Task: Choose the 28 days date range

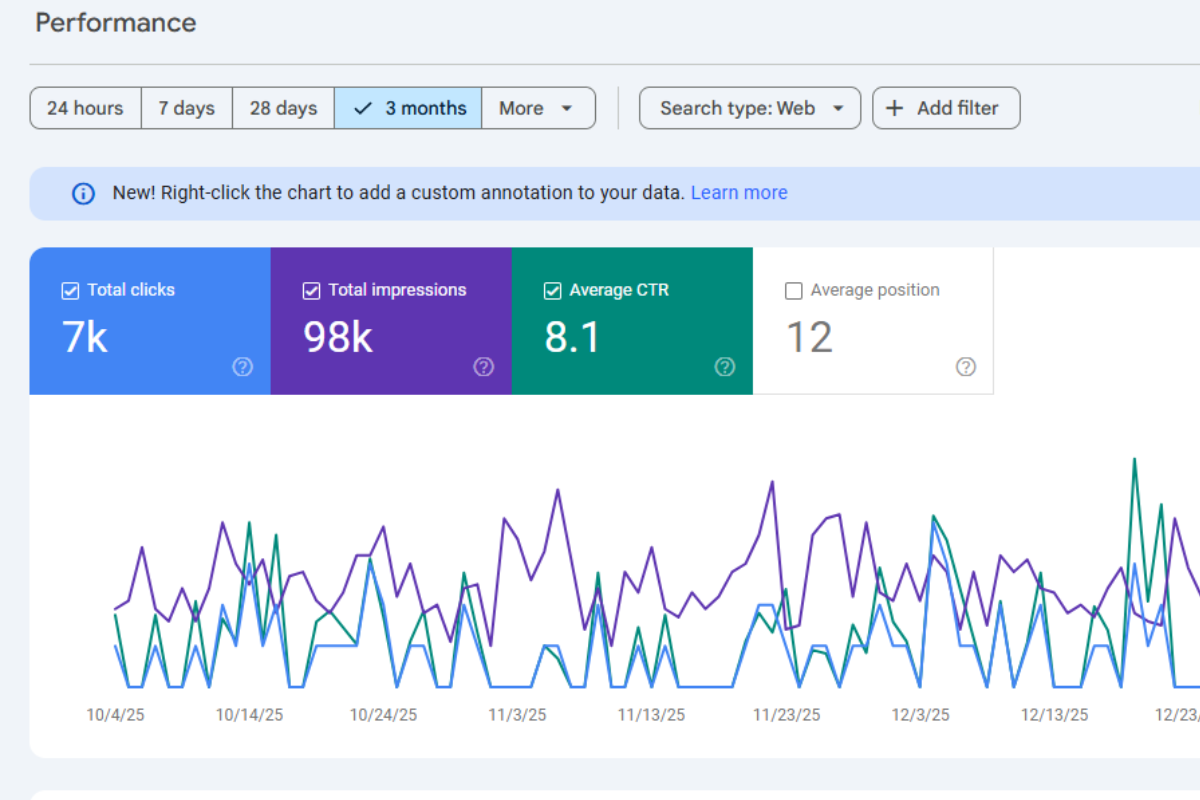Action: click(283, 108)
